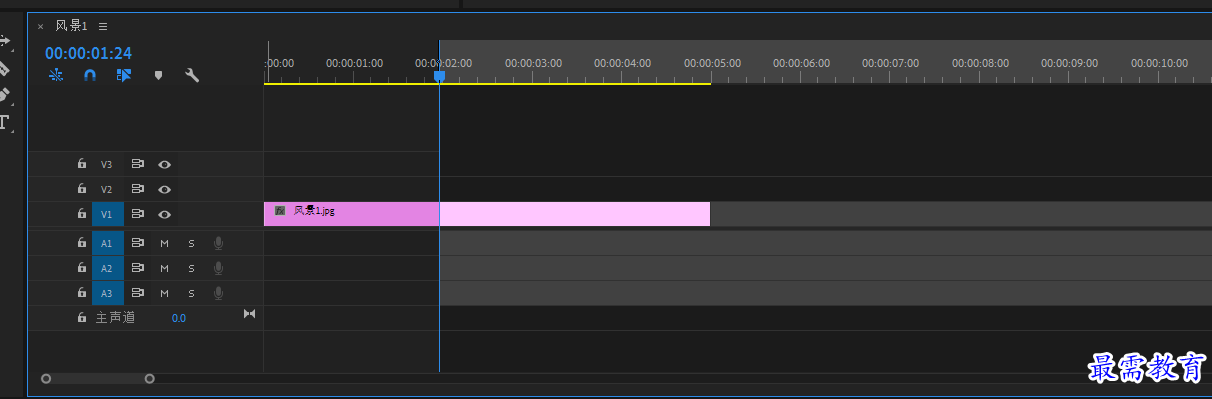
Task: Click voice-over record microphone on A3
Action: pyautogui.click(x=218, y=293)
